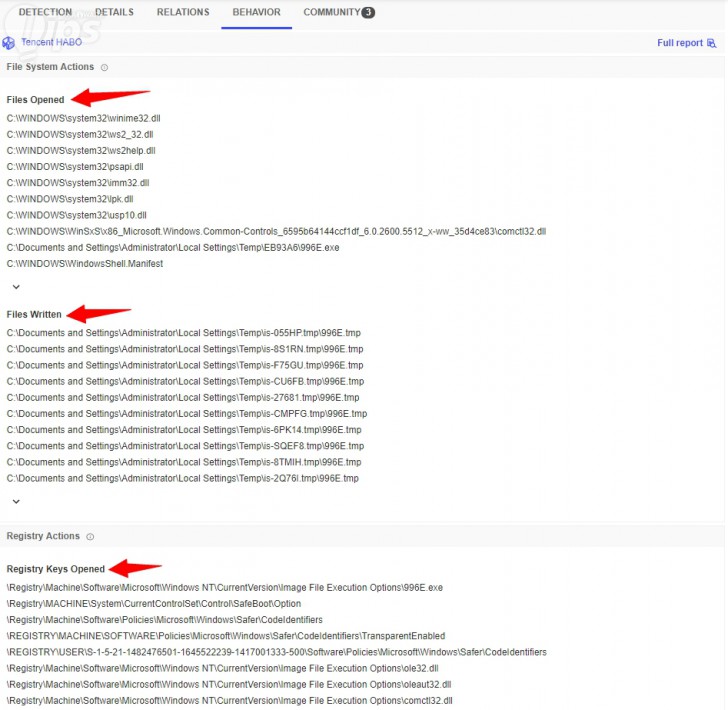Expand the Files Opened list chevron
728x710 pixels.
point(16,287)
